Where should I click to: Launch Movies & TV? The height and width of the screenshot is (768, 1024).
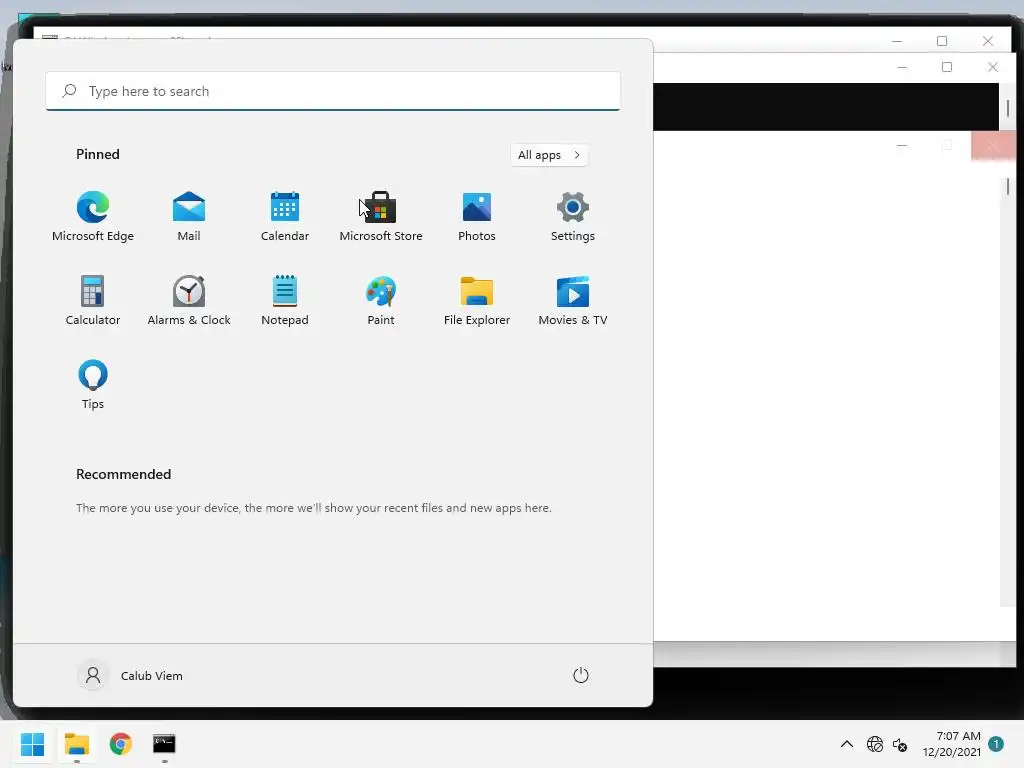coord(573,300)
